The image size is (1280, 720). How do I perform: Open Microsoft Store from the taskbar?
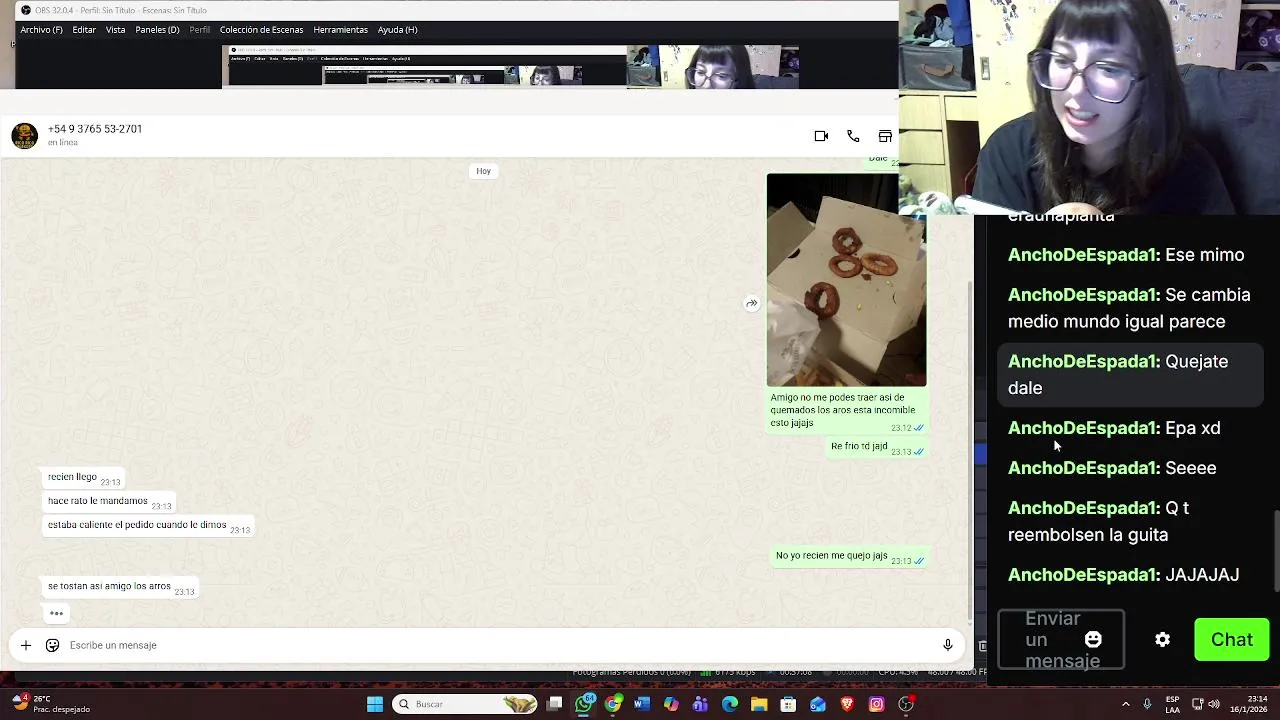[788, 704]
